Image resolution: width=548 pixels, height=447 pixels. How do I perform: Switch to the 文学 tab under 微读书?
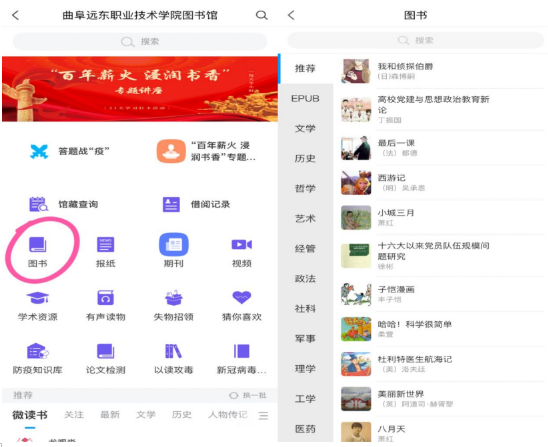tap(146, 415)
